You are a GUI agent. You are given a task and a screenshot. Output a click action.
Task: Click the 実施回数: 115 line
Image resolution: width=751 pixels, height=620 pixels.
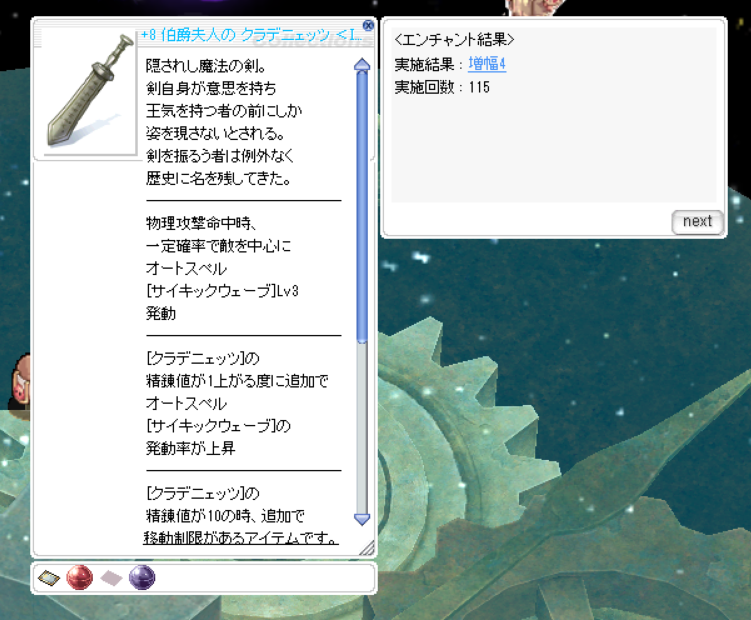click(x=442, y=87)
